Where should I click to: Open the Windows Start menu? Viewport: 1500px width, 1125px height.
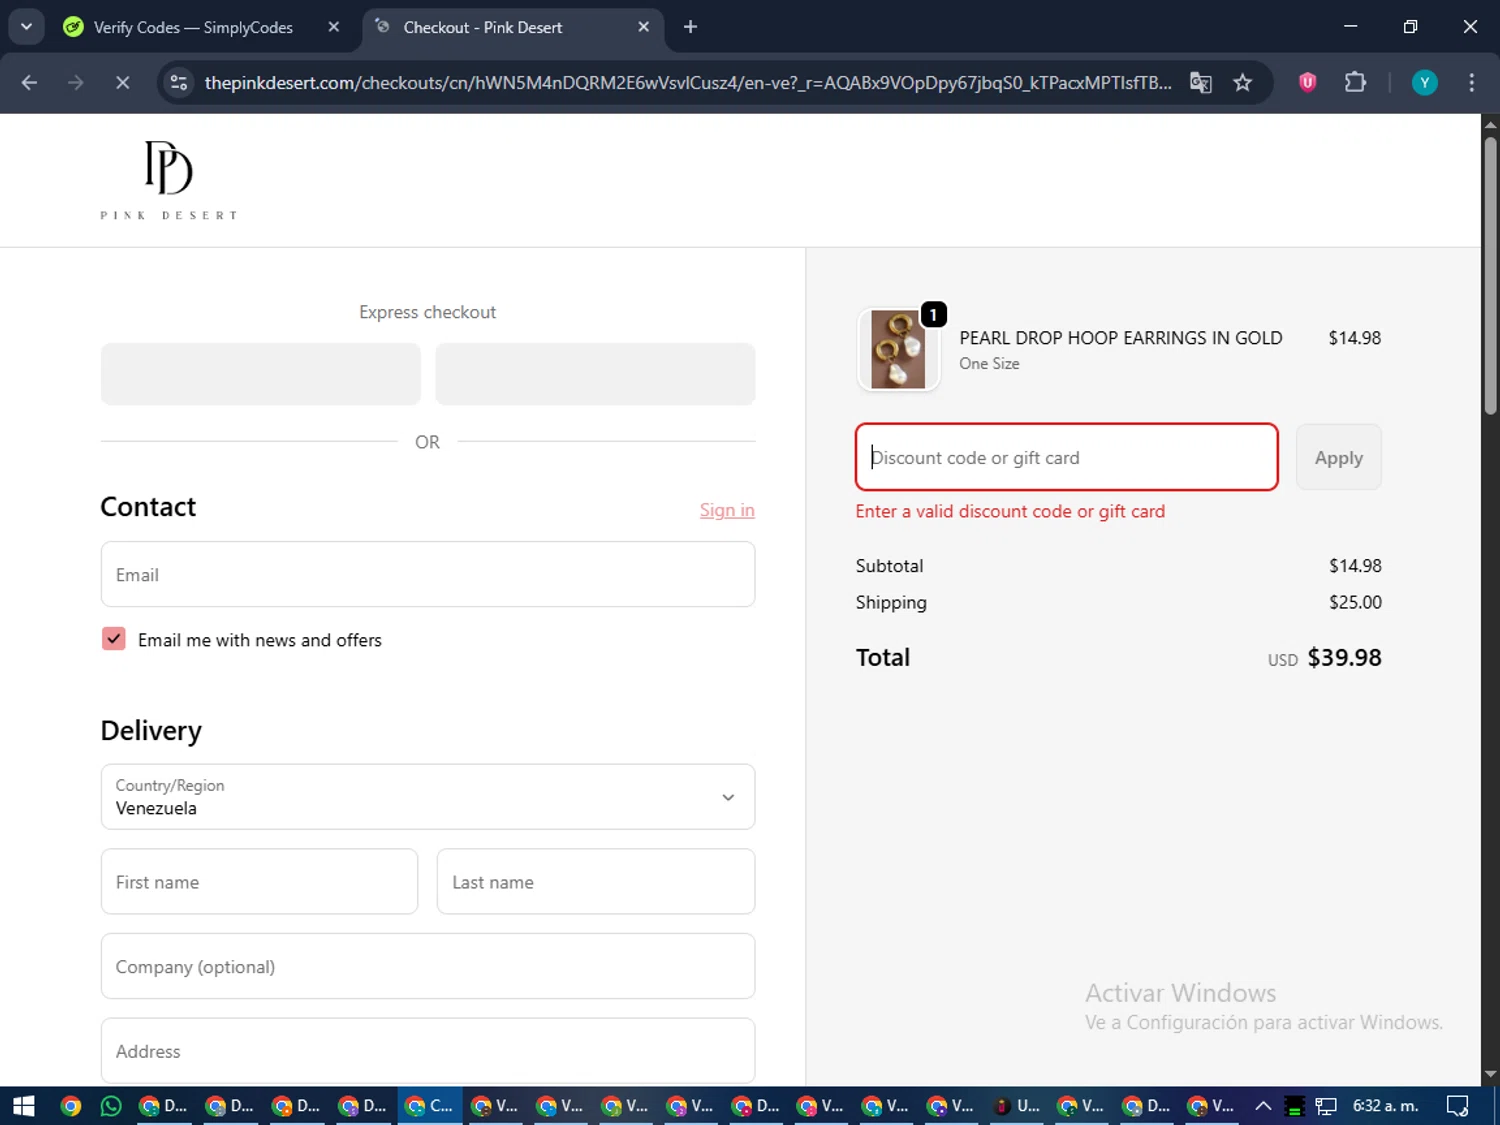coord(23,1106)
